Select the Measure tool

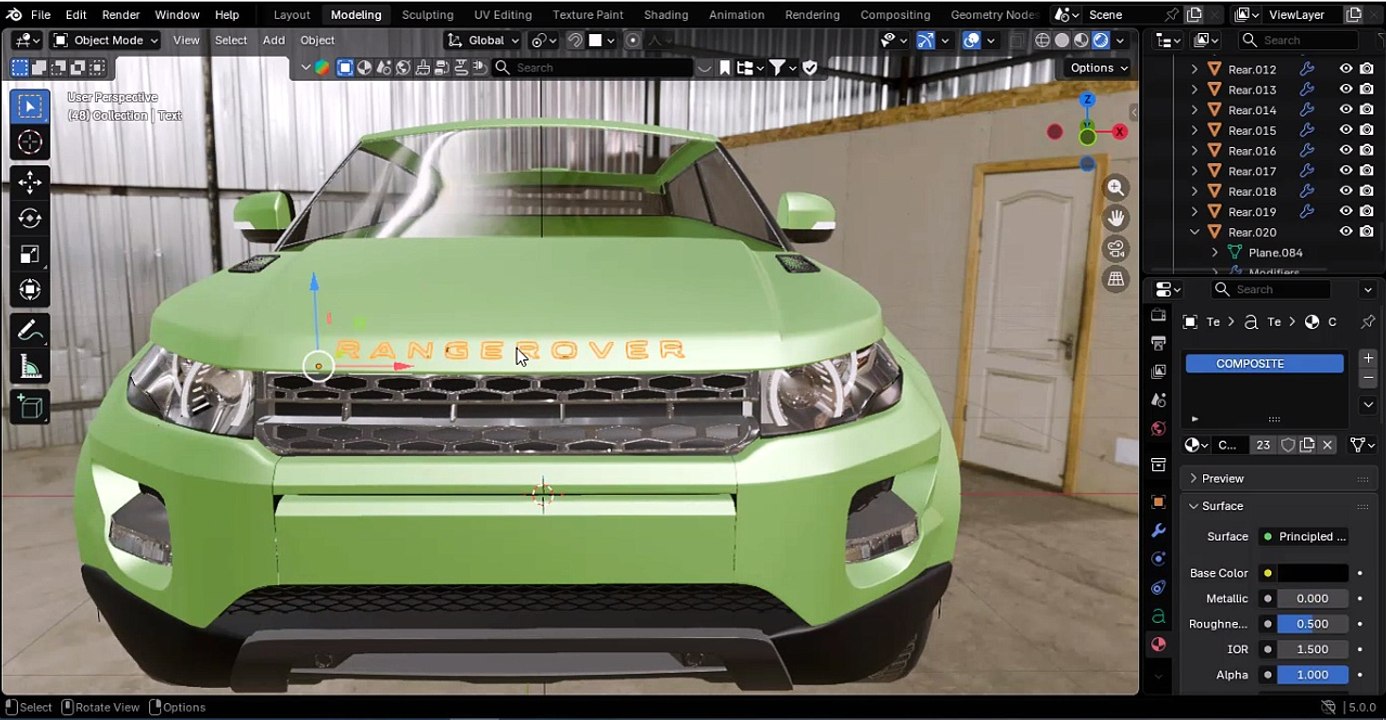30,367
